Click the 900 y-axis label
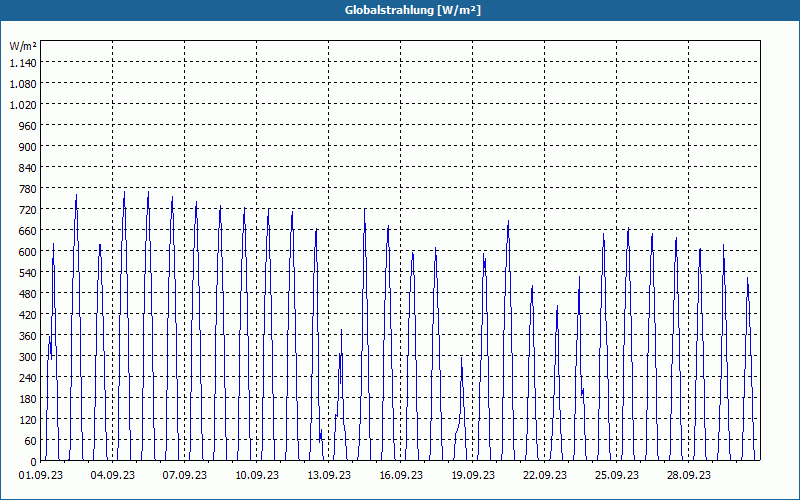The image size is (800, 500). [x=28, y=146]
